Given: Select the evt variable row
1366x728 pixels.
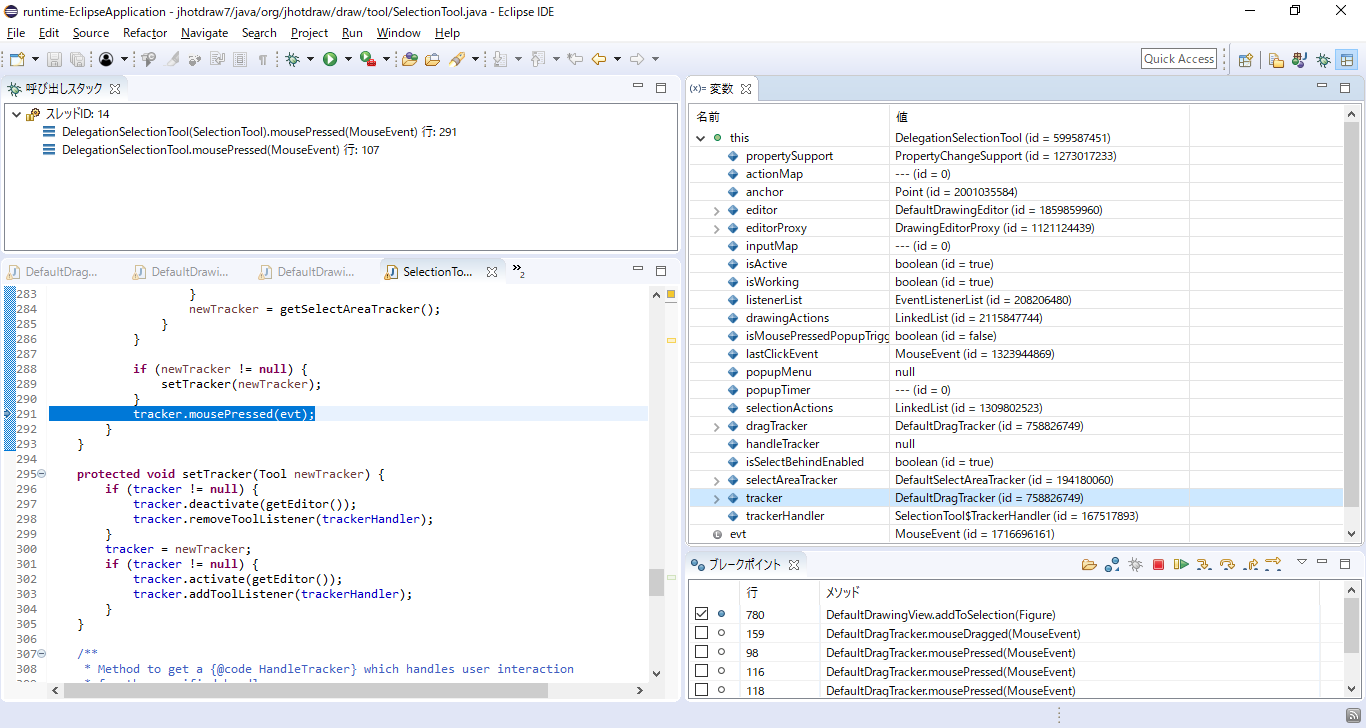Looking at the screenshot, I should coord(1016,534).
